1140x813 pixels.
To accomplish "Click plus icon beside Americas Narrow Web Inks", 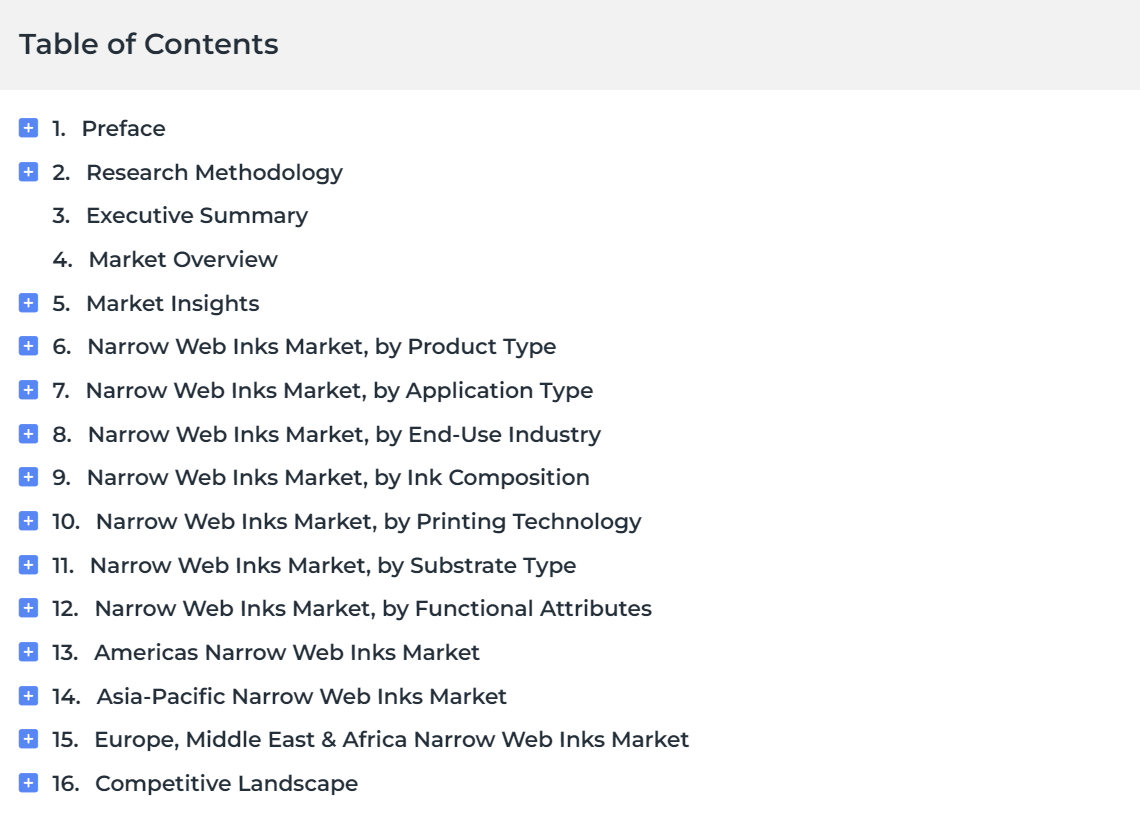I will 28,652.
